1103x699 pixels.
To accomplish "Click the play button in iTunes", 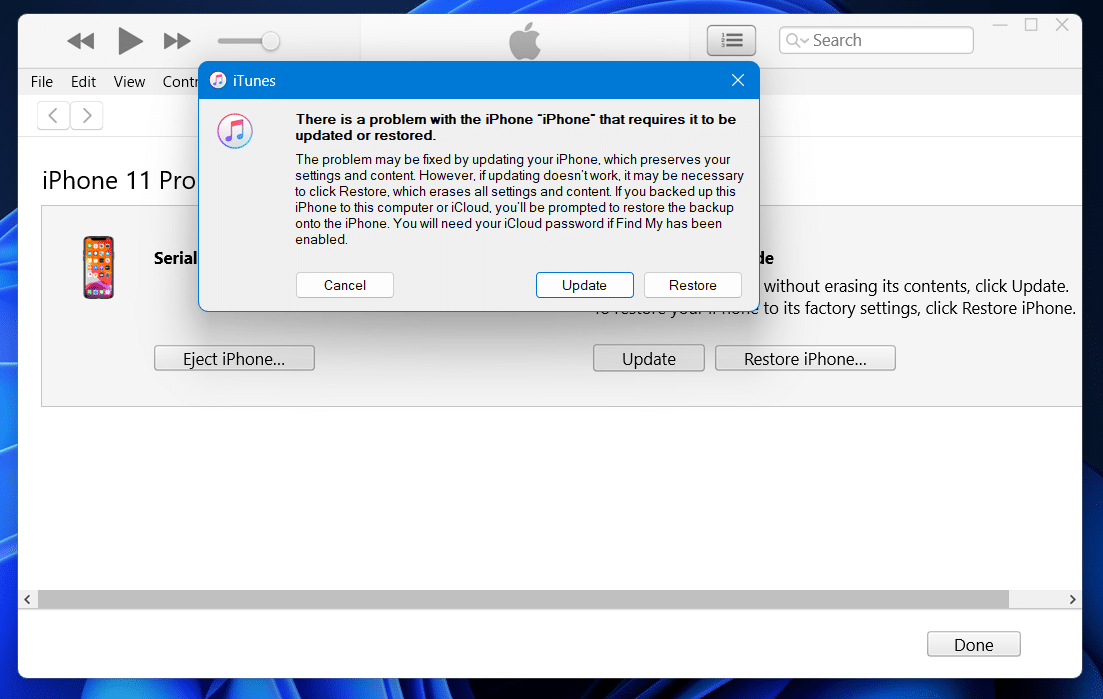I will (x=129, y=41).
